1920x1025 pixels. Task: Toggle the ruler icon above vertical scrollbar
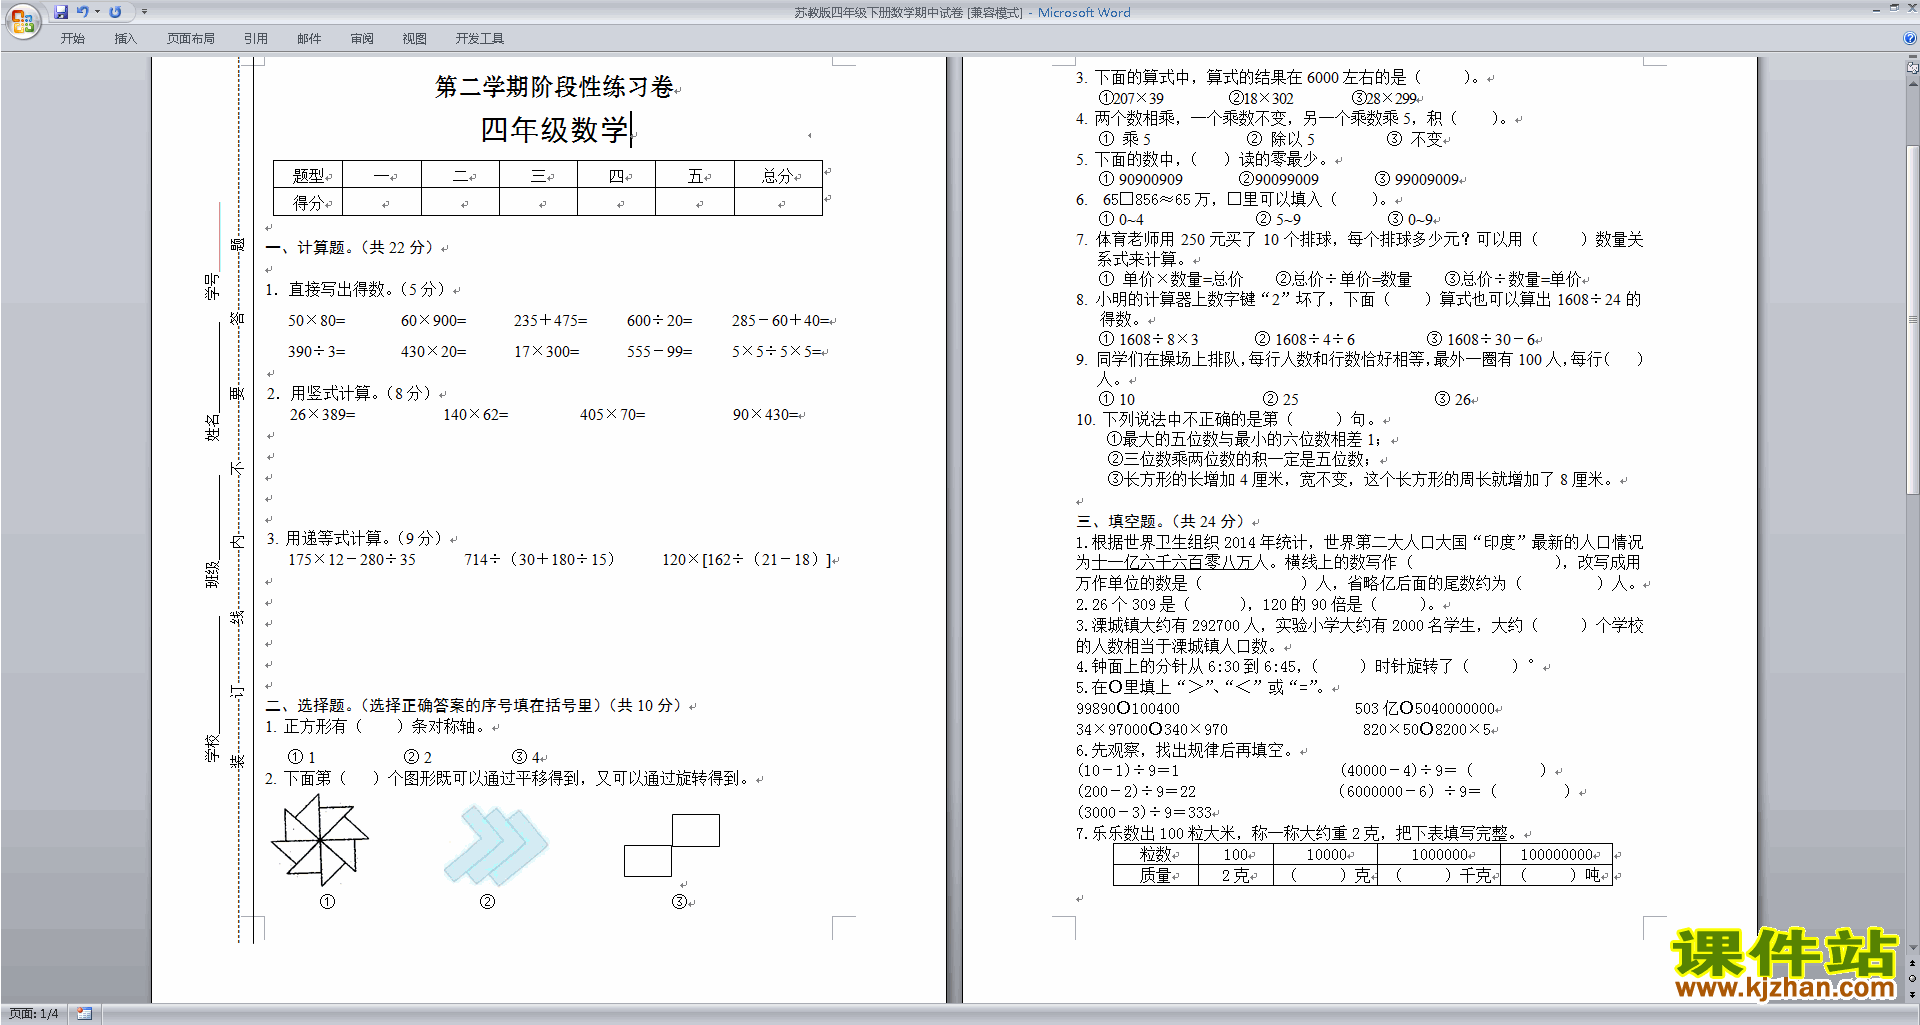(1913, 69)
